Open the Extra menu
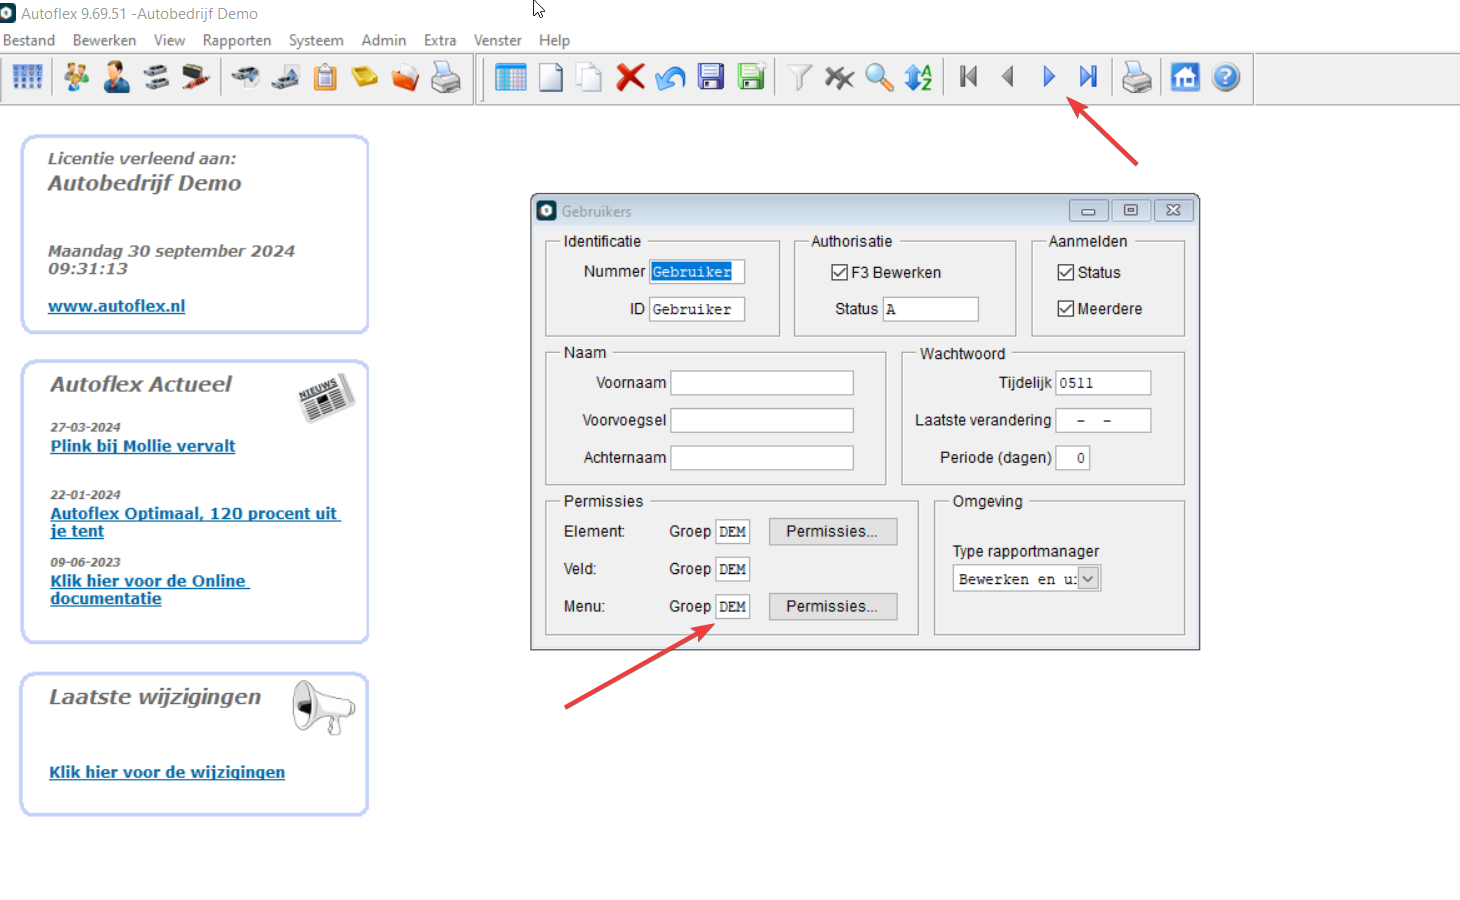1460x900 pixels. click(x=440, y=40)
